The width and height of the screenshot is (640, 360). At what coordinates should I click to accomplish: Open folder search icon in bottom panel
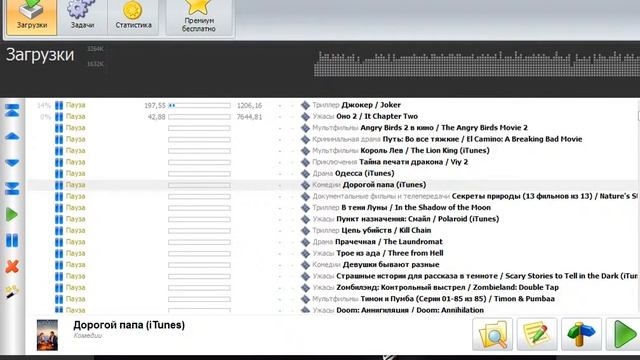coord(492,335)
